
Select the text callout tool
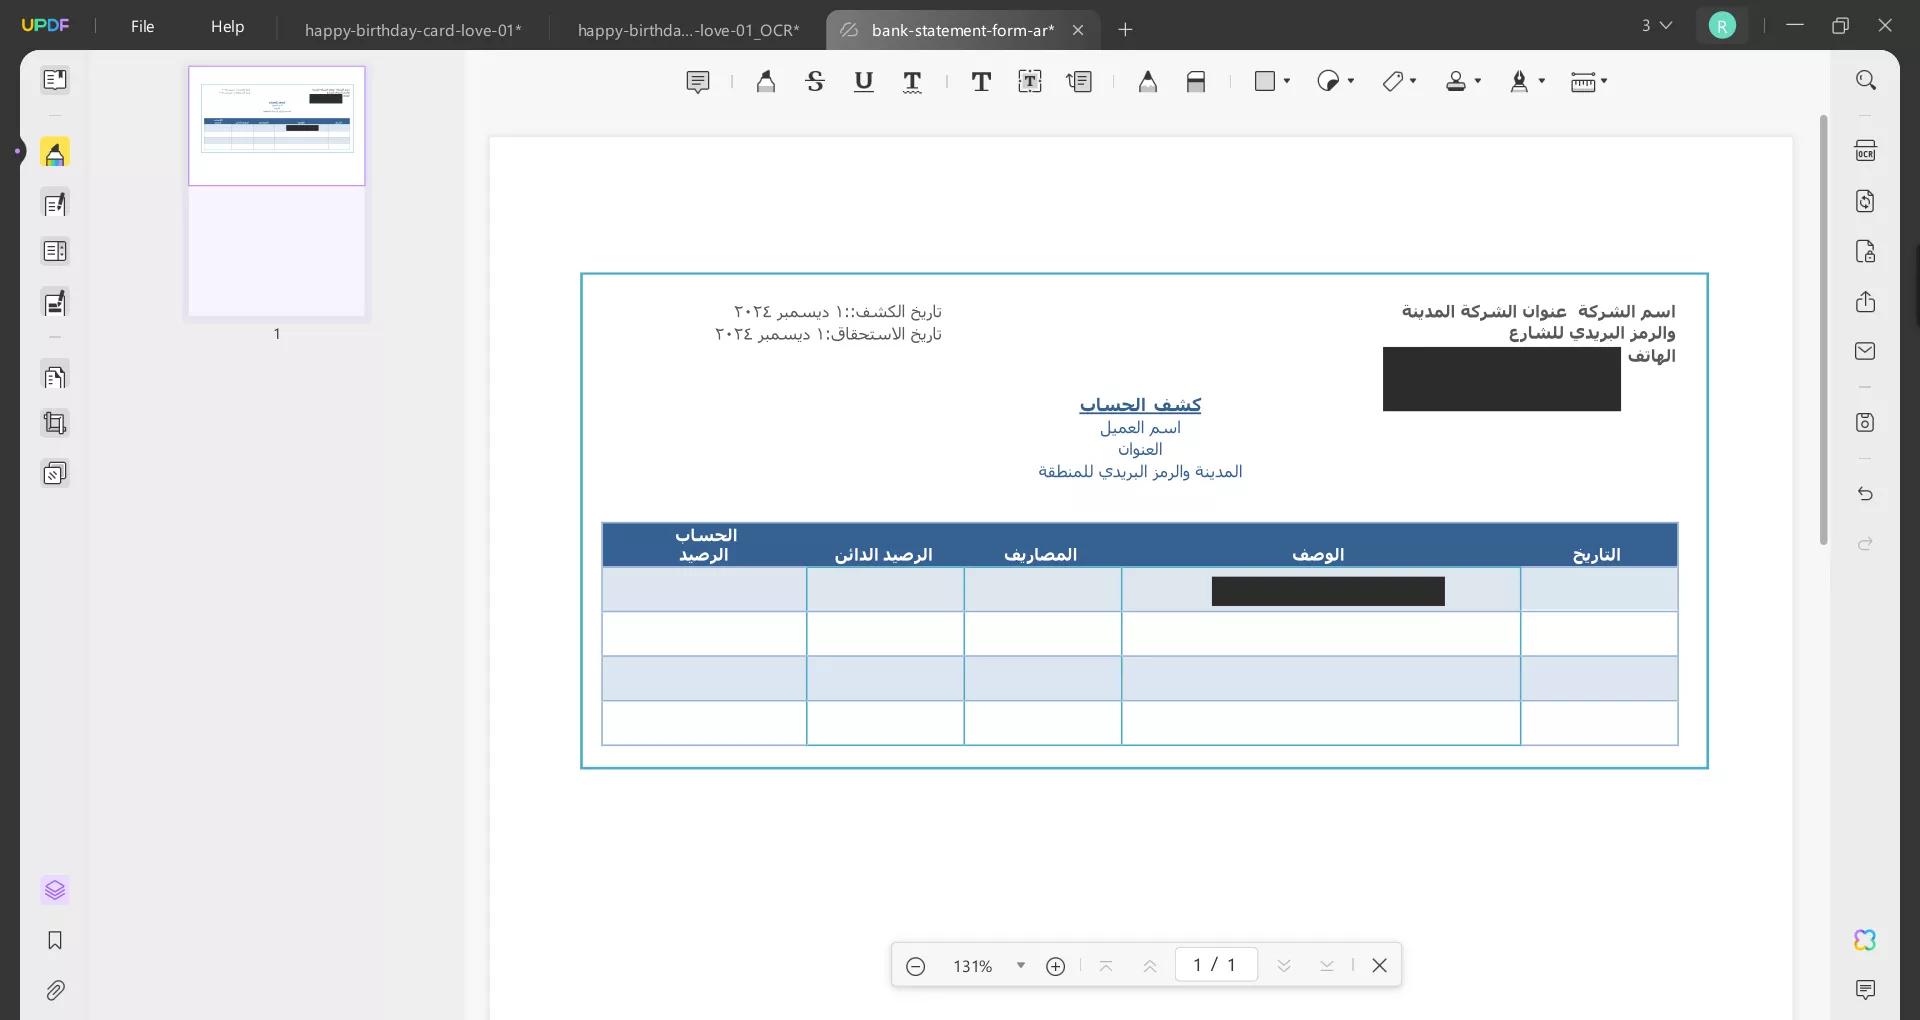tap(1080, 82)
